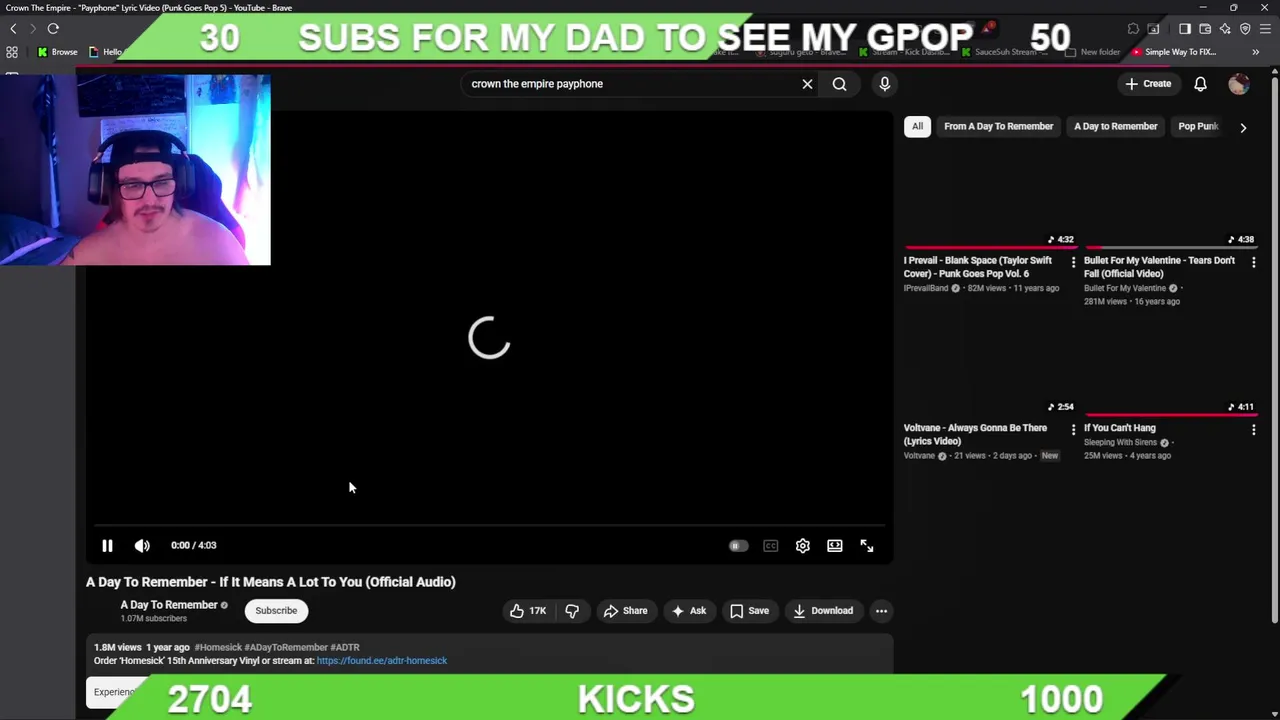Click the video title text
The width and height of the screenshot is (1280, 720).
270,582
